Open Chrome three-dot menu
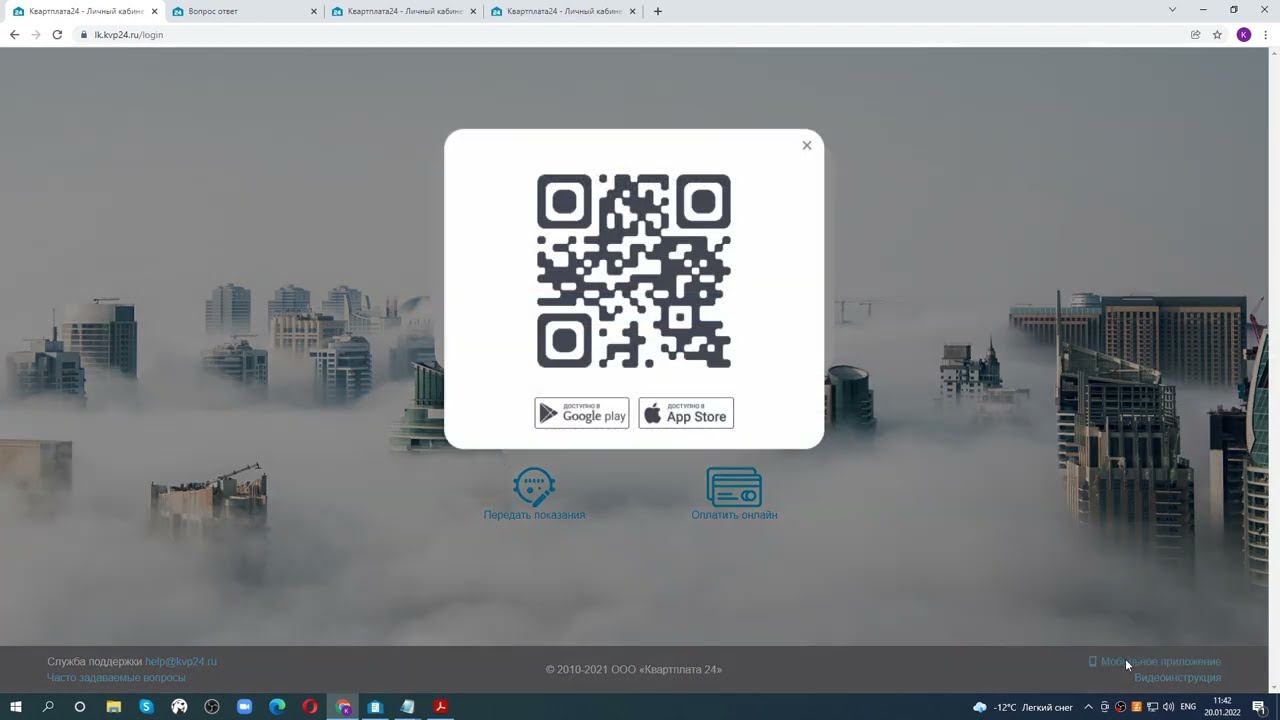This screenshot has height=720, width=1280. tap(1266, 34)
